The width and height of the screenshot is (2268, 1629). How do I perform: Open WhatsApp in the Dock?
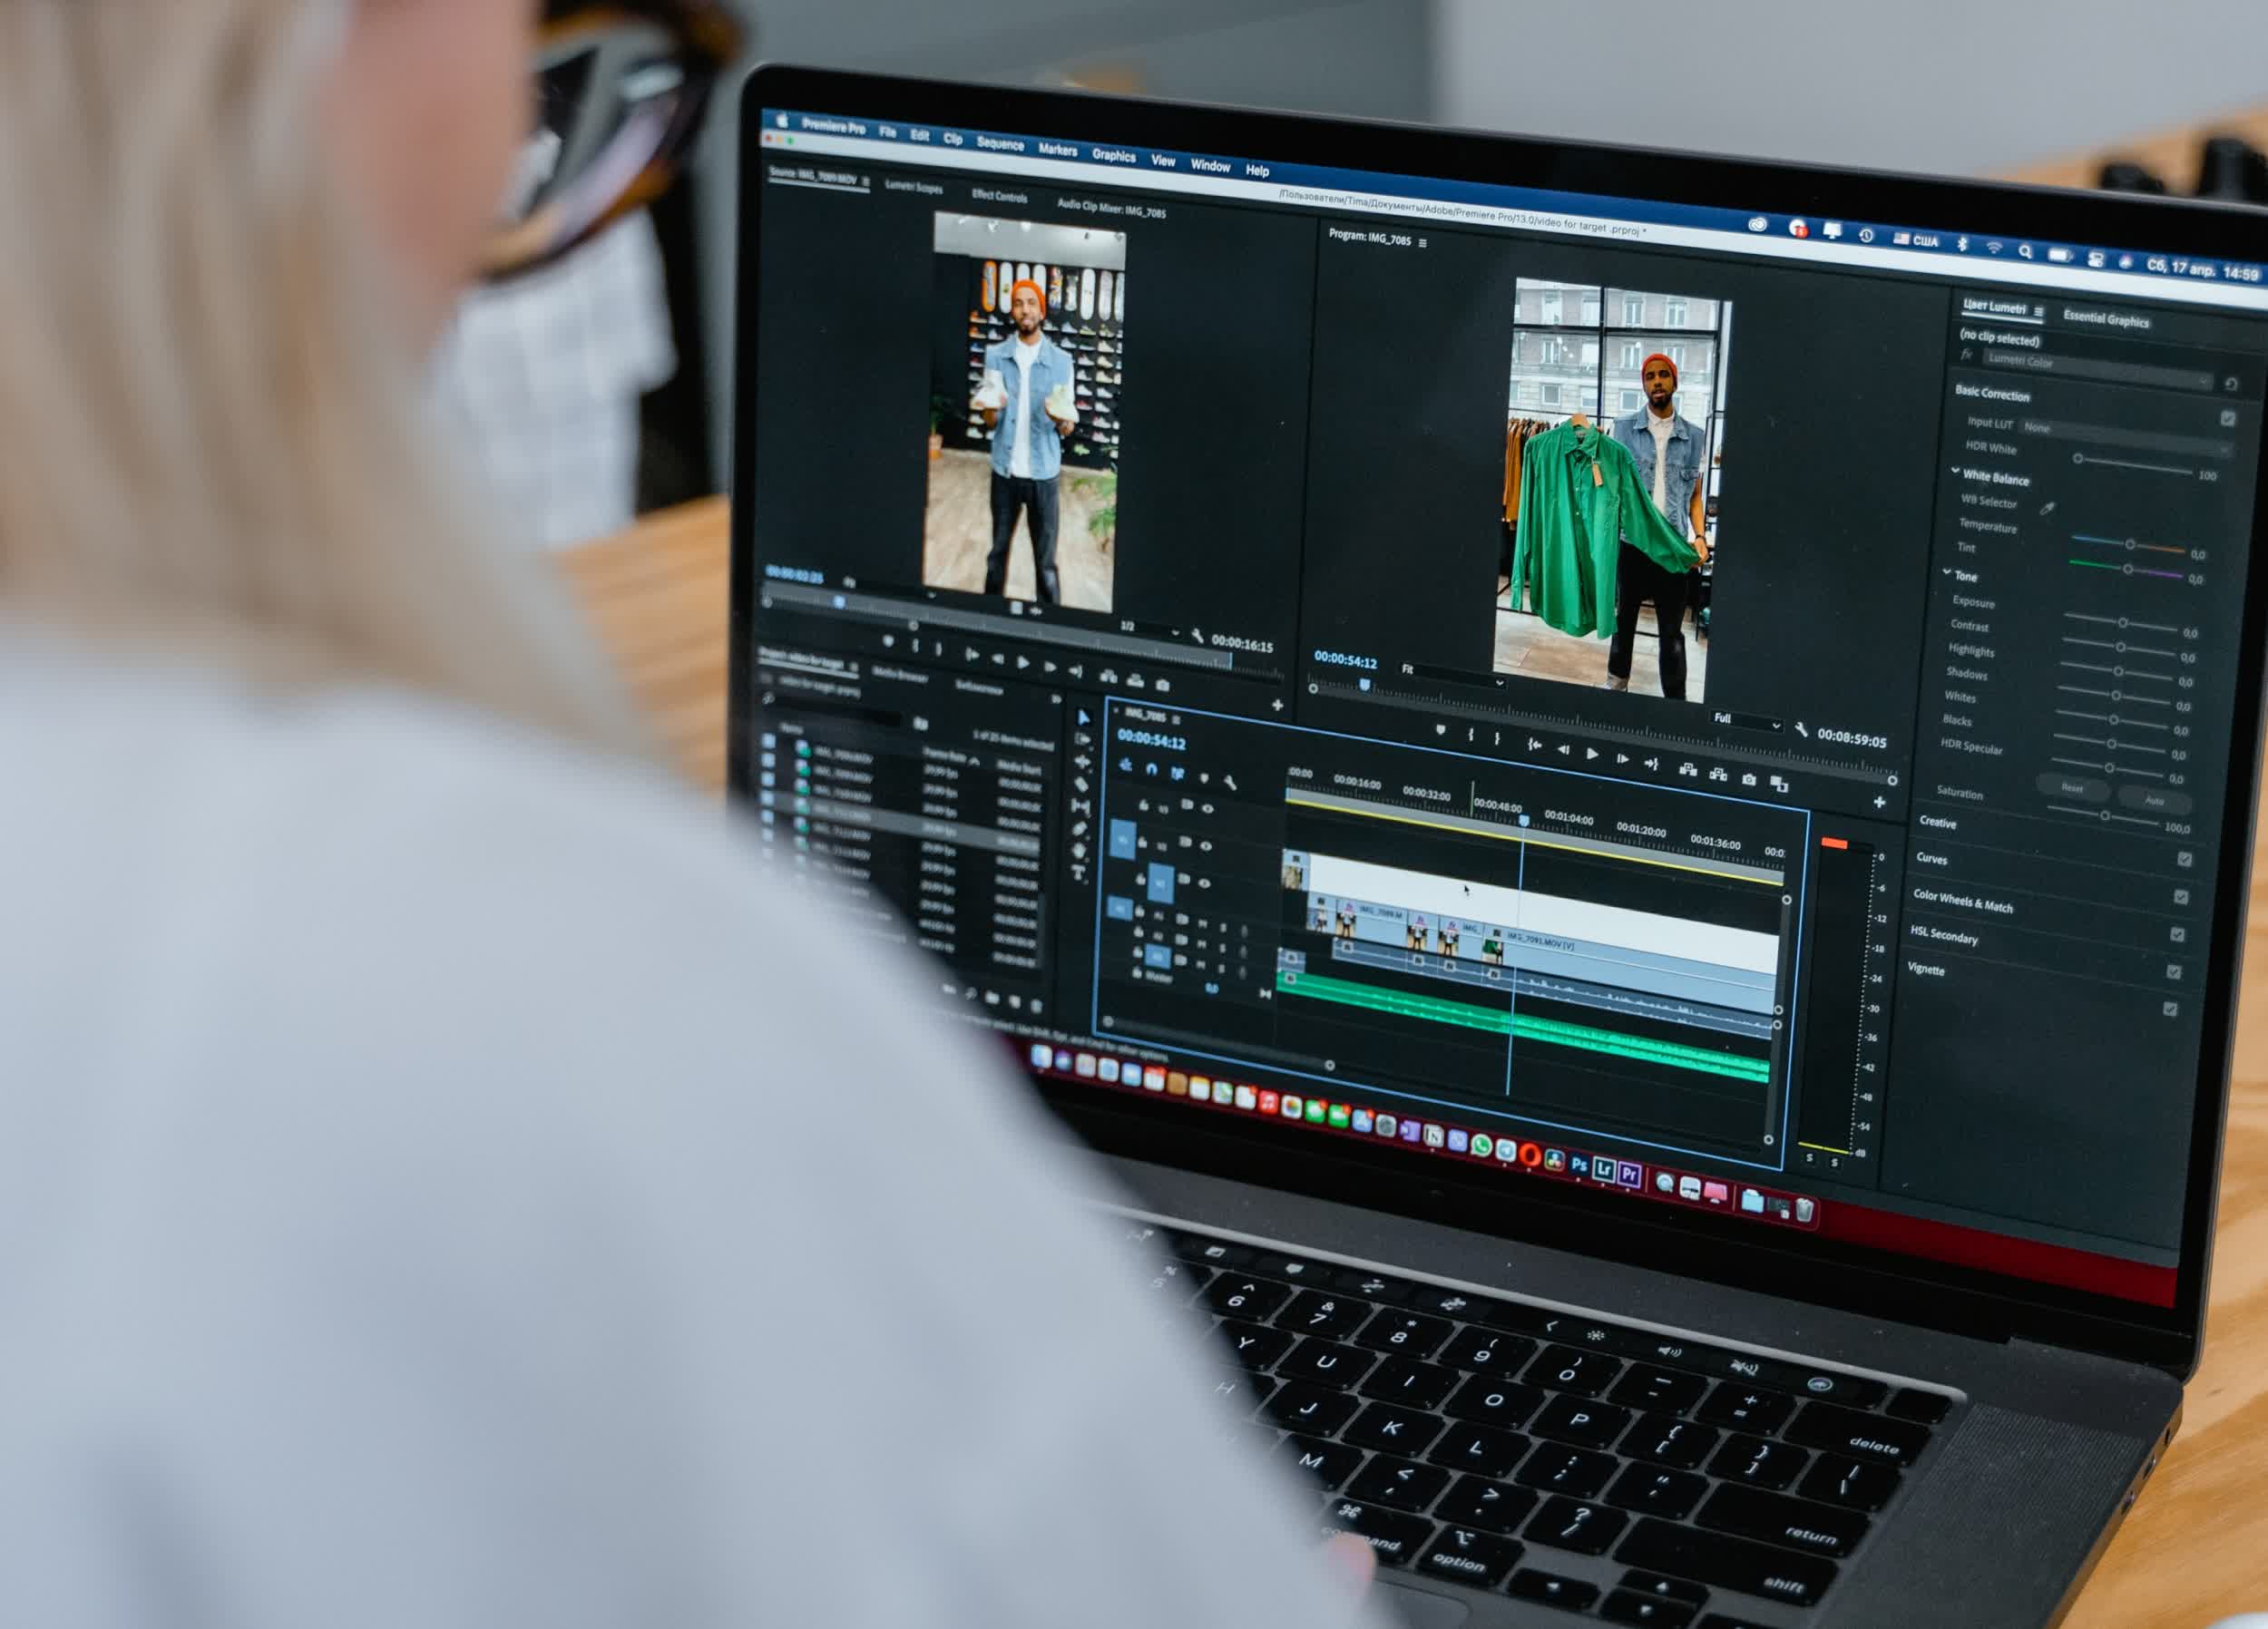[x=1481, y=1147]
